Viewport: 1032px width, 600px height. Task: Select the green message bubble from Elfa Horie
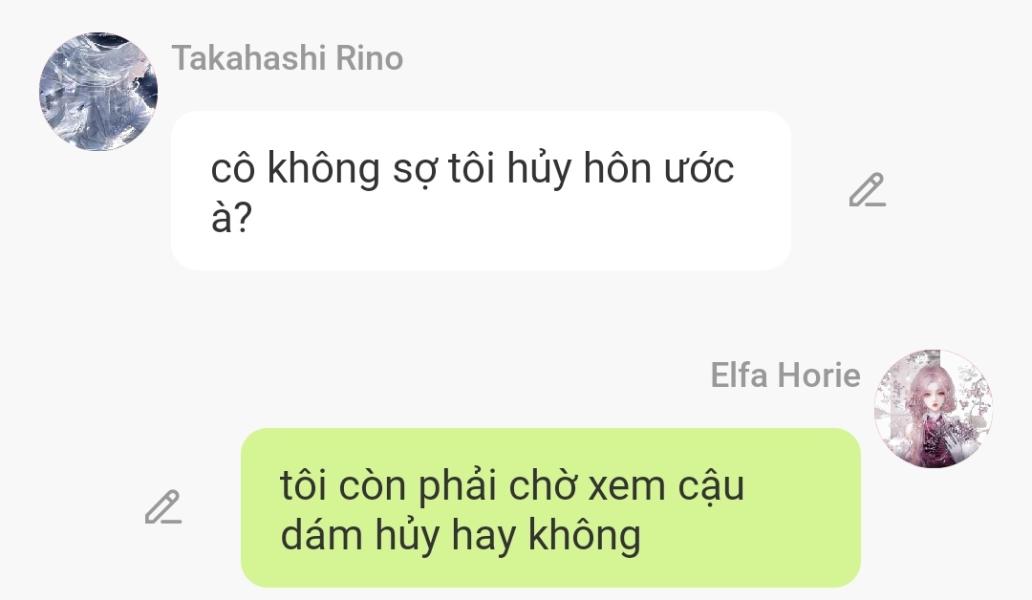point(551,507)
